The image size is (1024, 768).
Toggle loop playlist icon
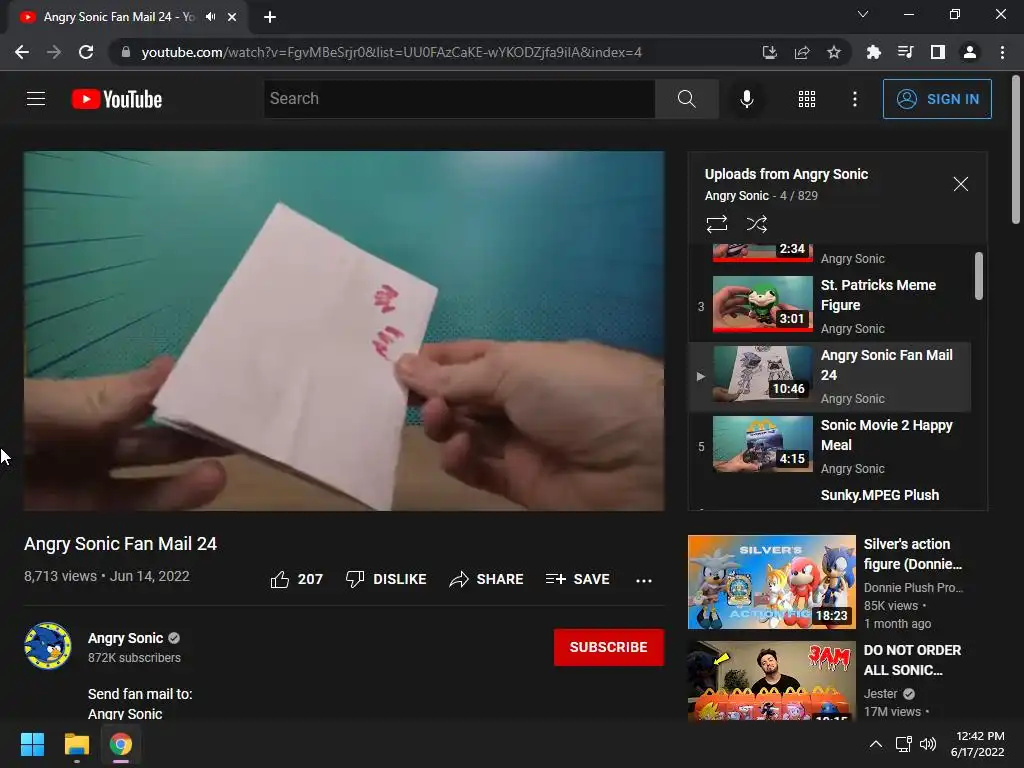point(716,224)
